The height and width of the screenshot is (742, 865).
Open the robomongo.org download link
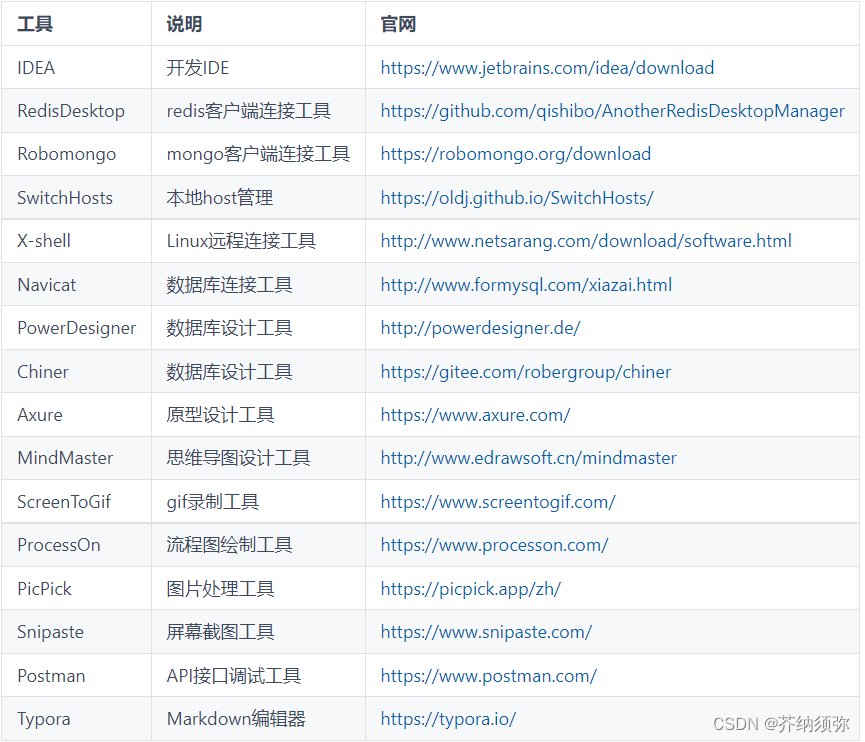[516, 154]
